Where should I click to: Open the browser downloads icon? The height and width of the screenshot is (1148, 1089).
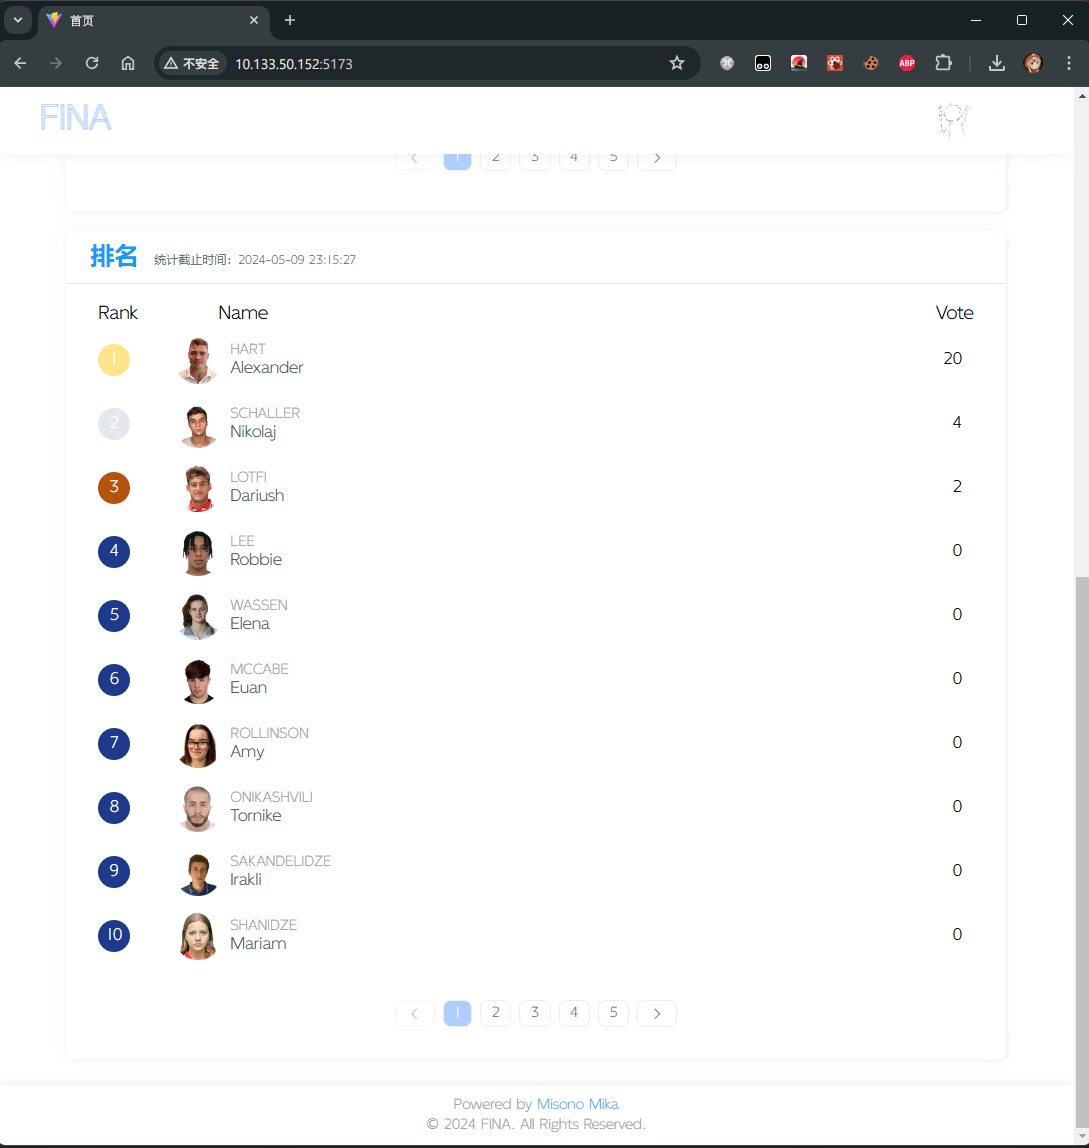[997, 63]
